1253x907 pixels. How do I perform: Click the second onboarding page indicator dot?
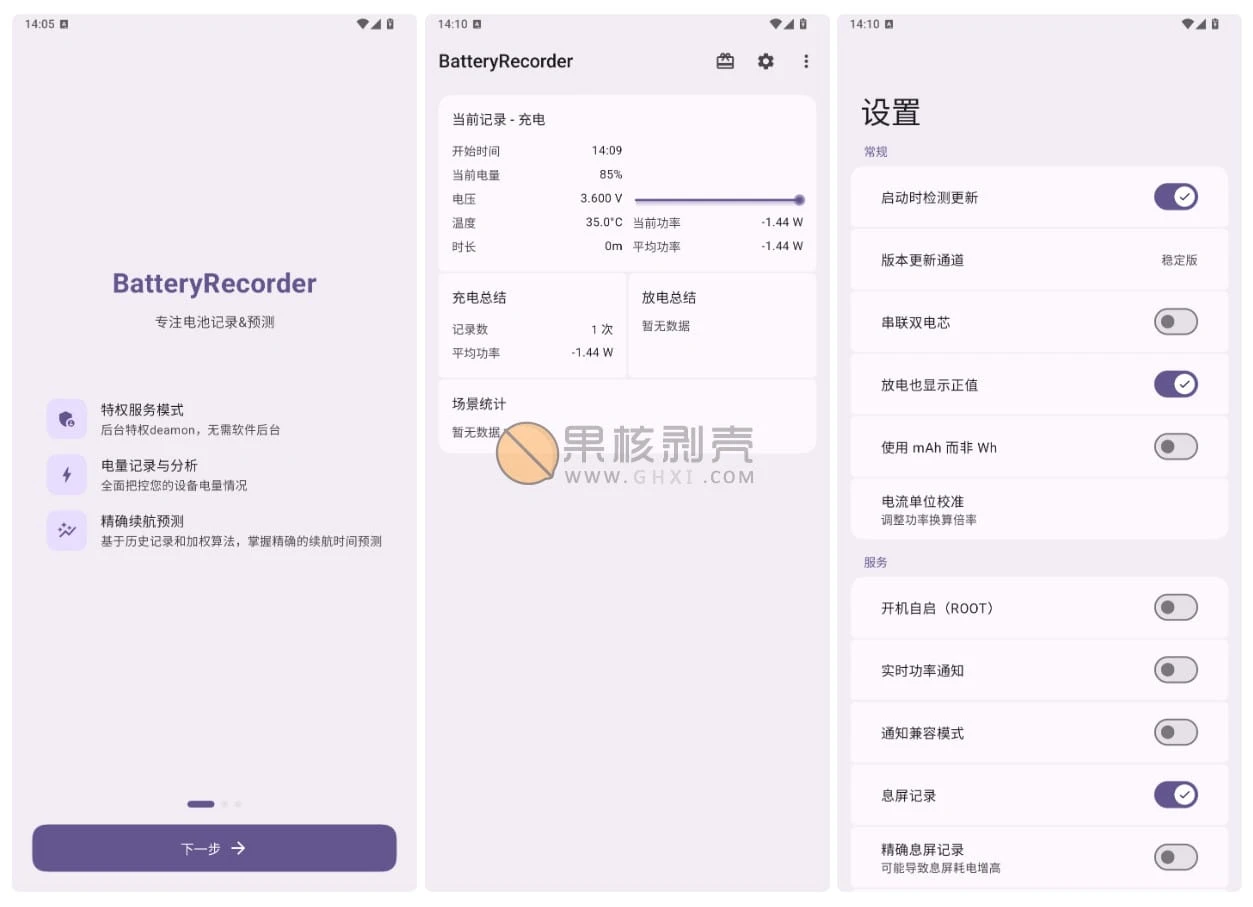pyautogui.click(x=225, y=804)
